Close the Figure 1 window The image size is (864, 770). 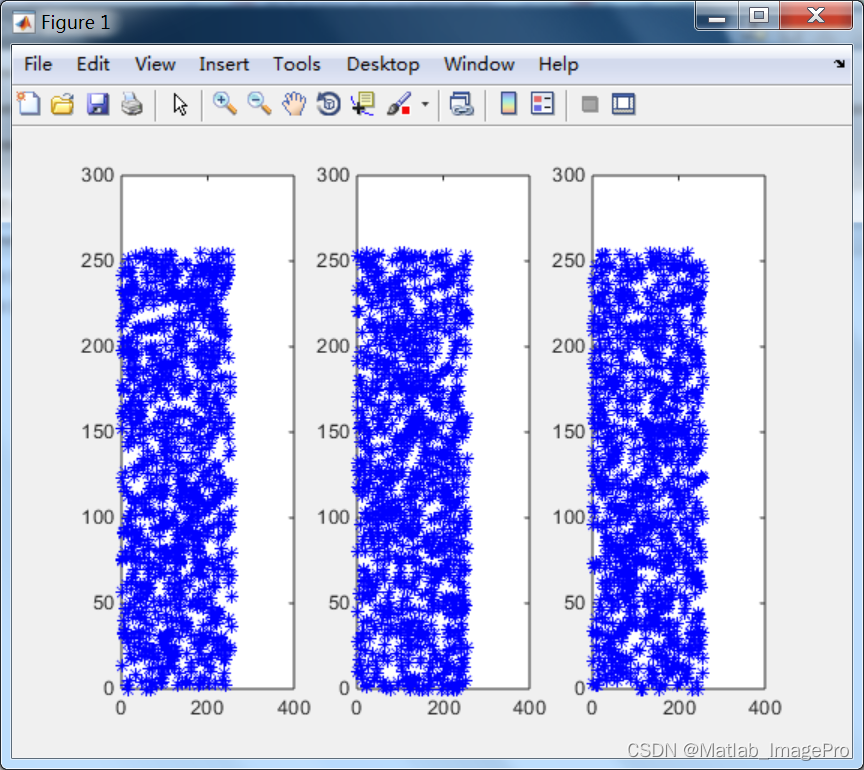coord(816,15)
